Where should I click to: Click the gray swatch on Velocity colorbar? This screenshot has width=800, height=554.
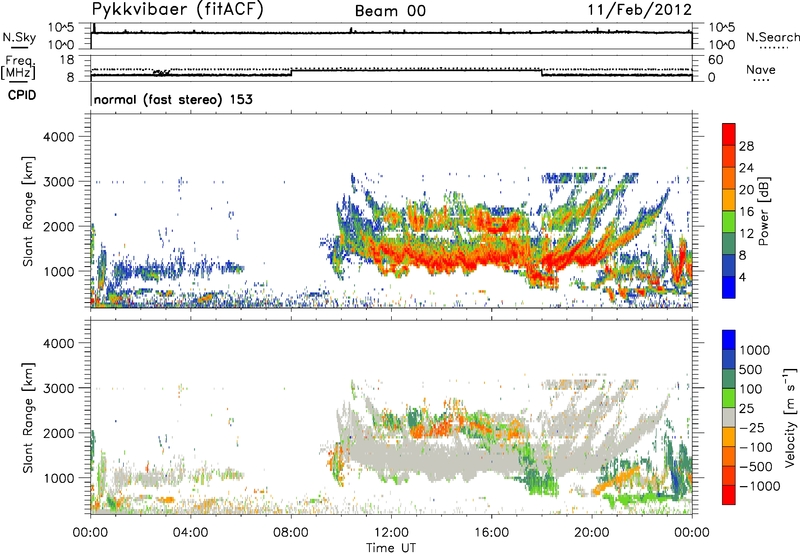729,417
